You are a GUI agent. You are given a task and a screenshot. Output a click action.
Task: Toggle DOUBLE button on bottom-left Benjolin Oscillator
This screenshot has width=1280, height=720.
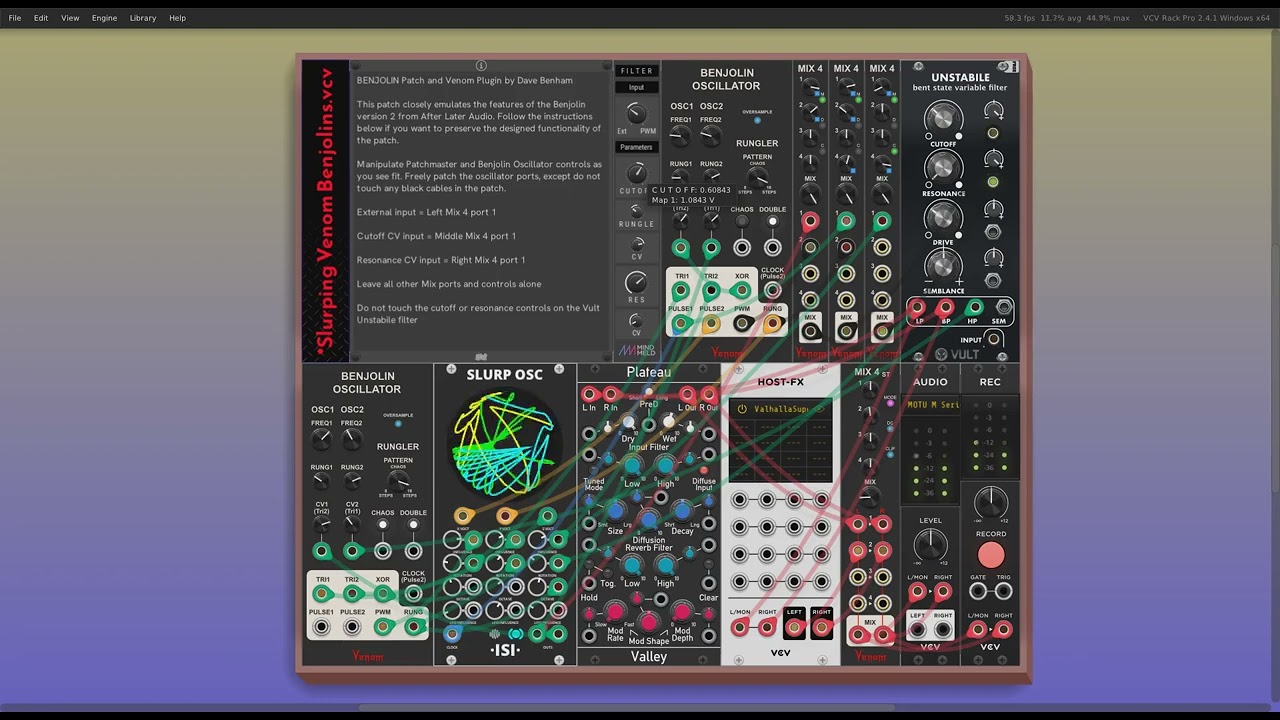[413, 525]
